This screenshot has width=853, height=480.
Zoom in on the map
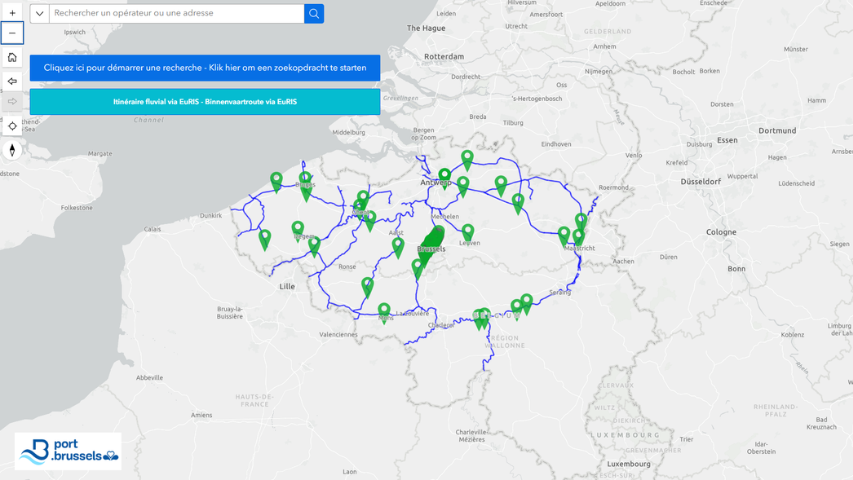click(12, 12)
